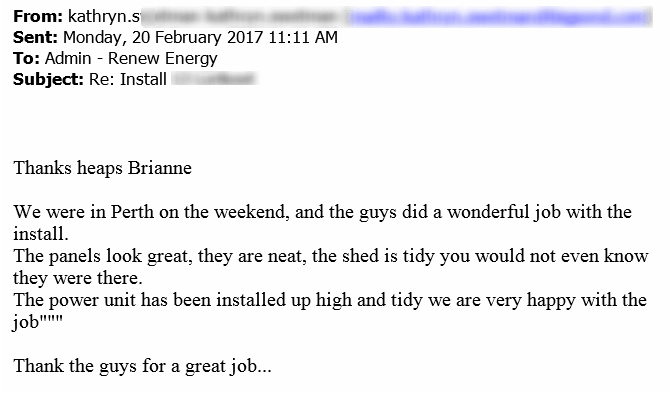
Task: Click the greeting line "Thanks heaps"
Action: [x=68, y=168]
